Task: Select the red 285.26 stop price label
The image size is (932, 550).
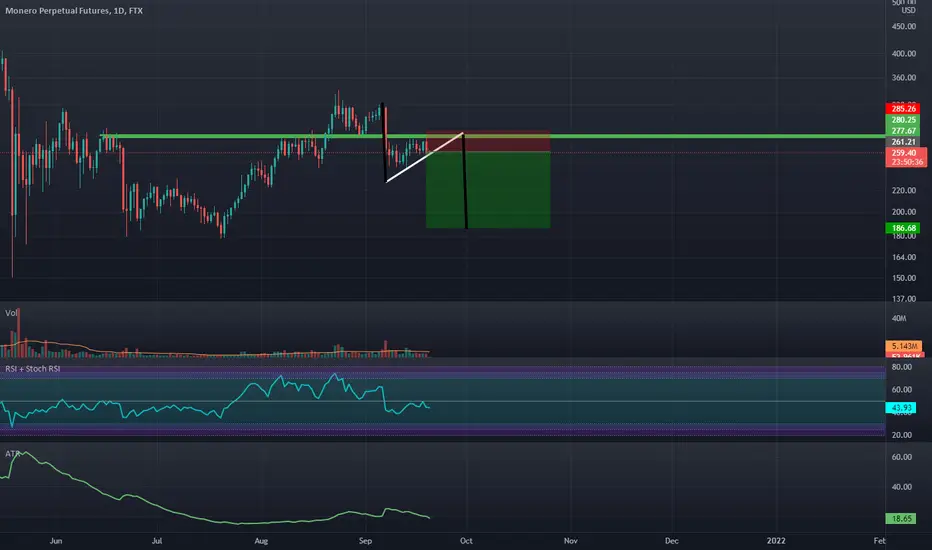Action: point(902,109)
